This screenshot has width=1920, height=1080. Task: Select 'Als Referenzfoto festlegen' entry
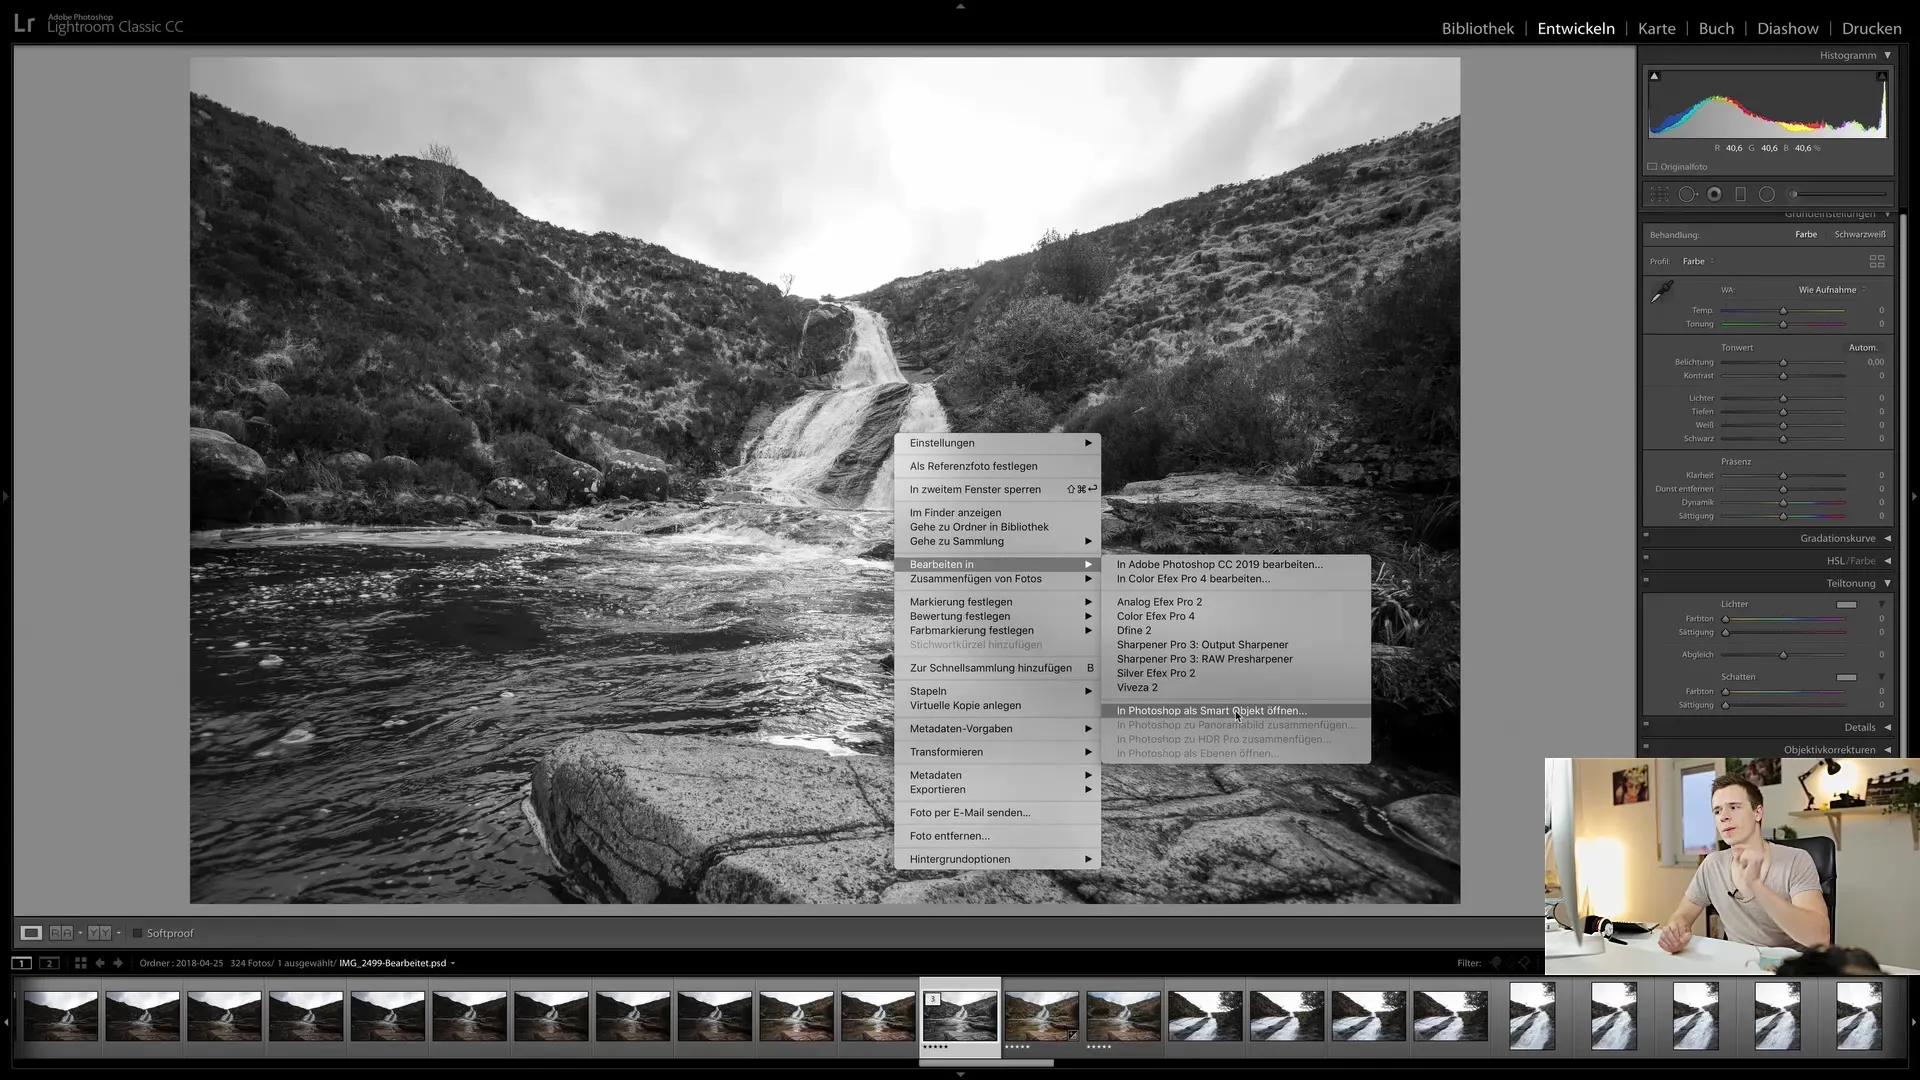(998, 466)
